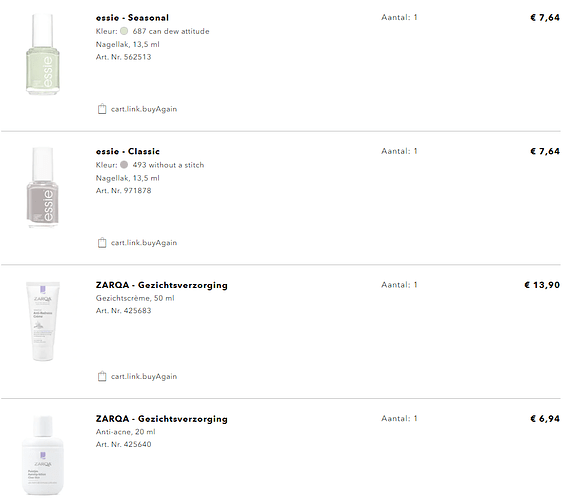Image resolution: width=584 pixels, height=500 pixels.
Task: Open the green essie nail polish image
Action: pos(42,54)
